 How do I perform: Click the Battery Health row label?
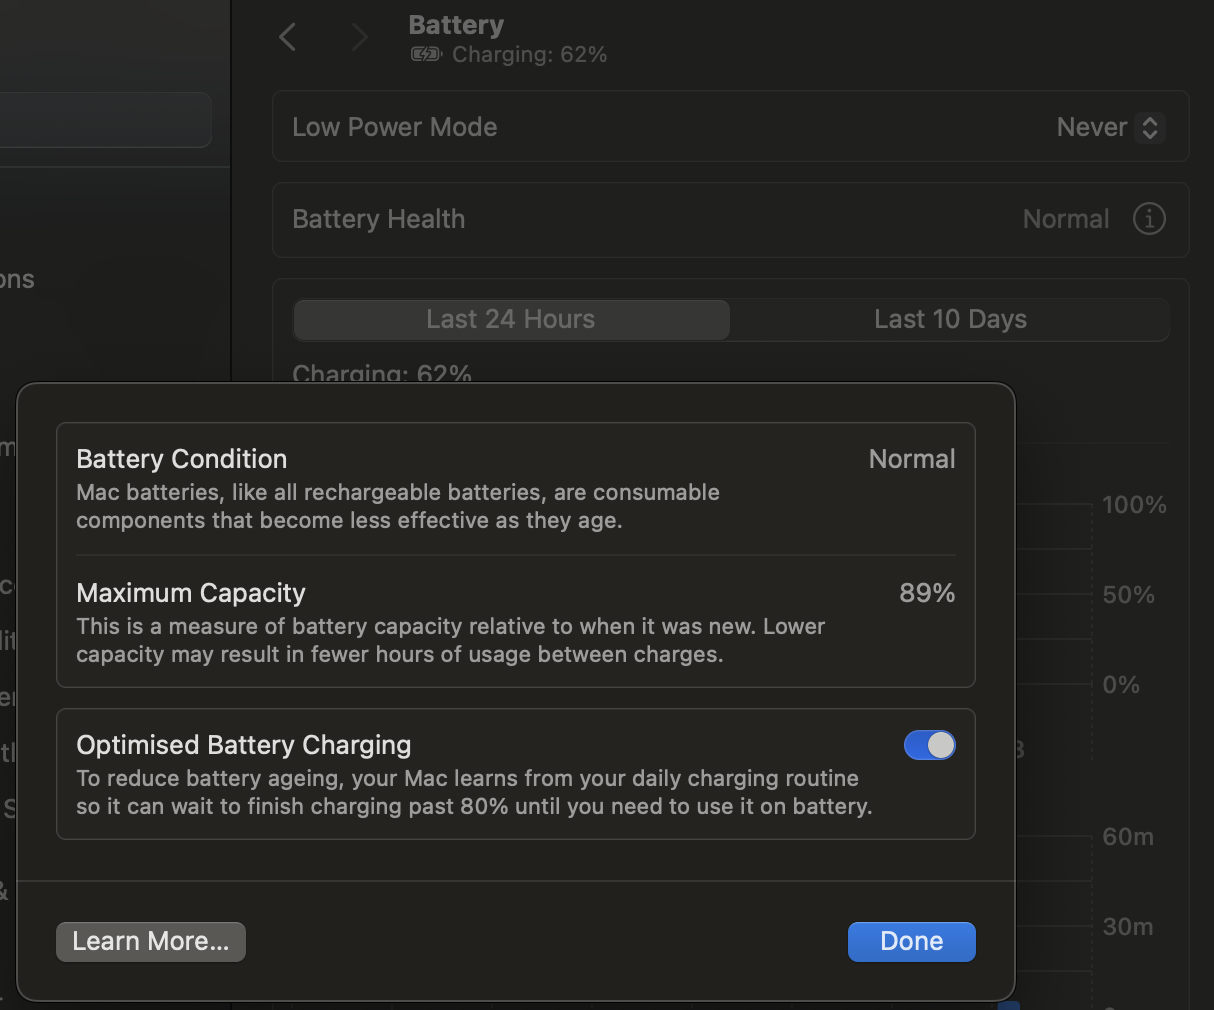(x=379, y=219)
